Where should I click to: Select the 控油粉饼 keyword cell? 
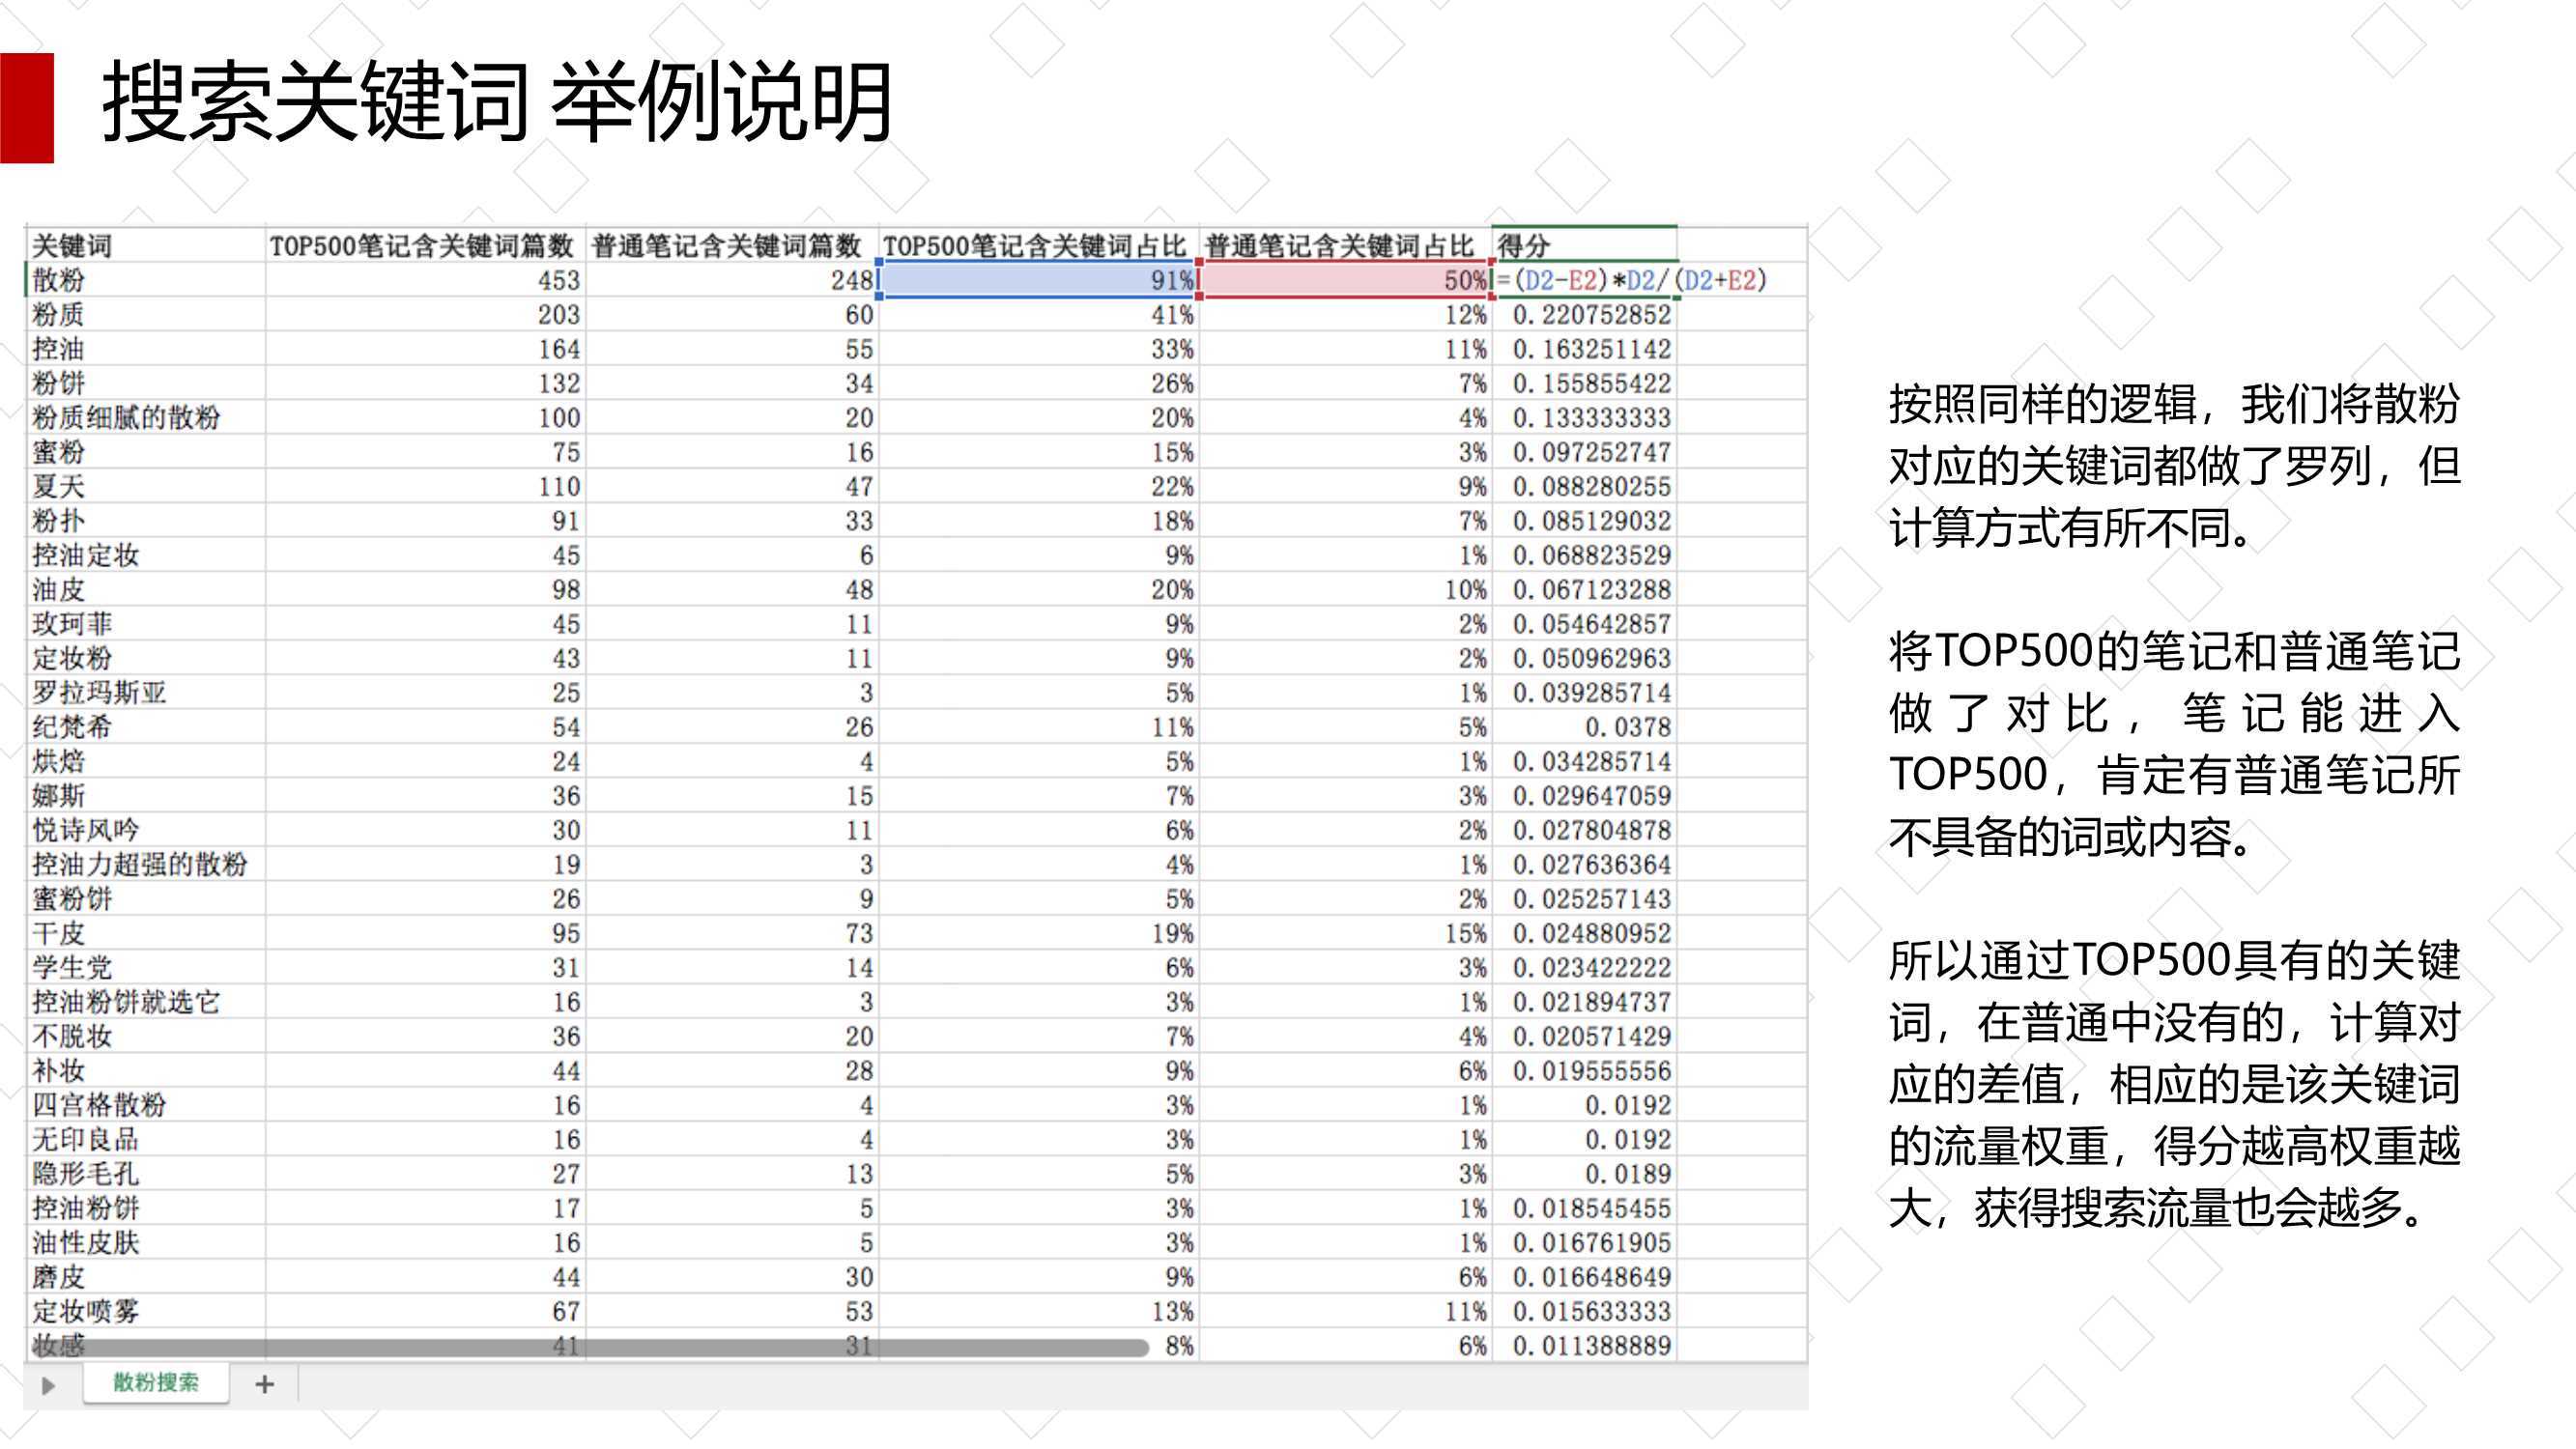[x=145, y=1208]
